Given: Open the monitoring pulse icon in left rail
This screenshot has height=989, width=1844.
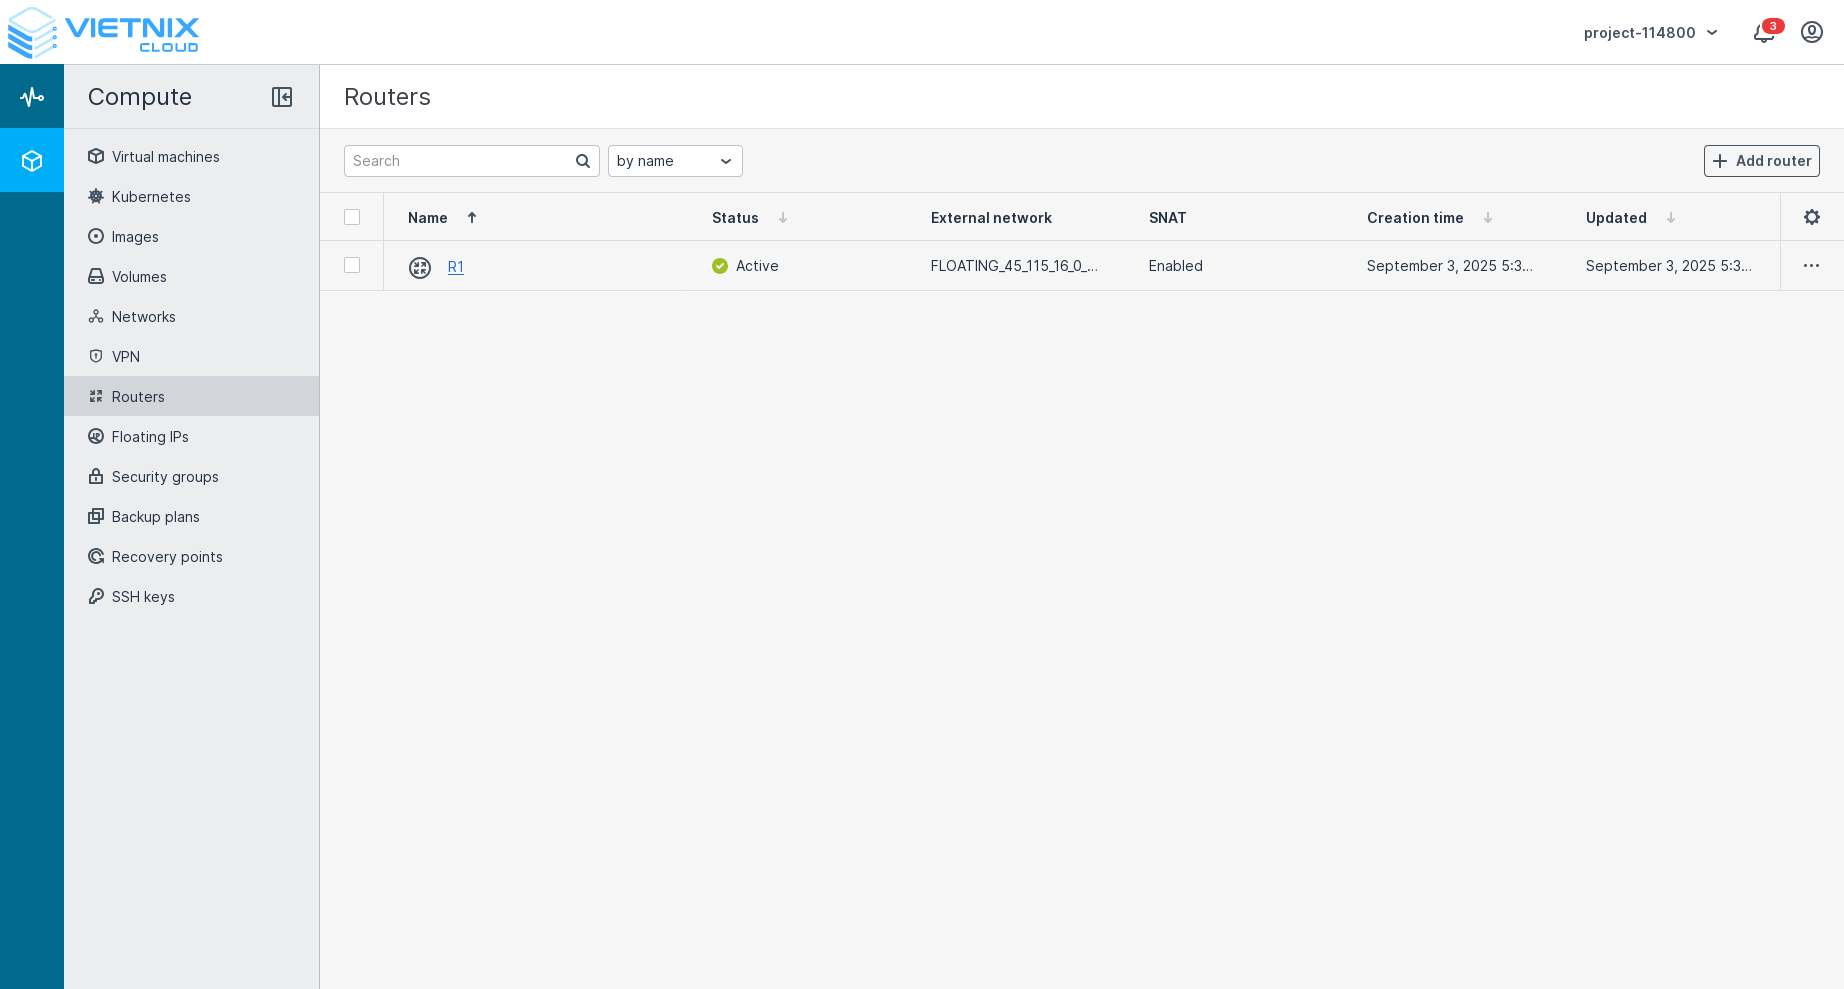Looking at the screenshot, I should (x=32, y=97).
